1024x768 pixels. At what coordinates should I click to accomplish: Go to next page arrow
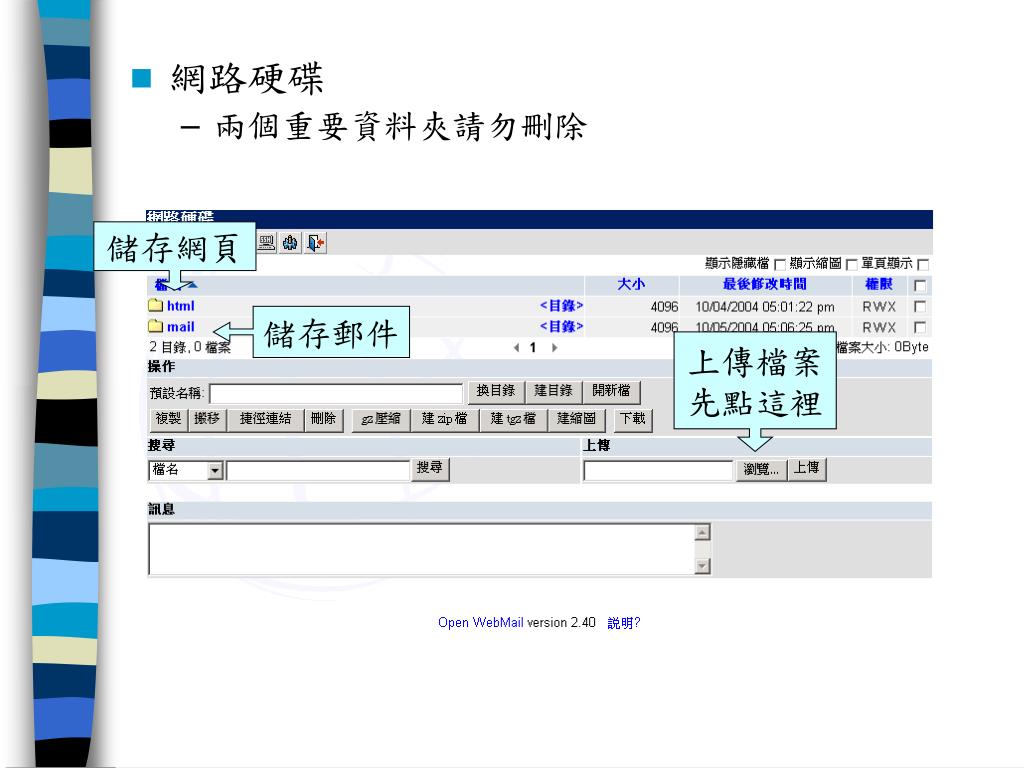pos(554,347)
